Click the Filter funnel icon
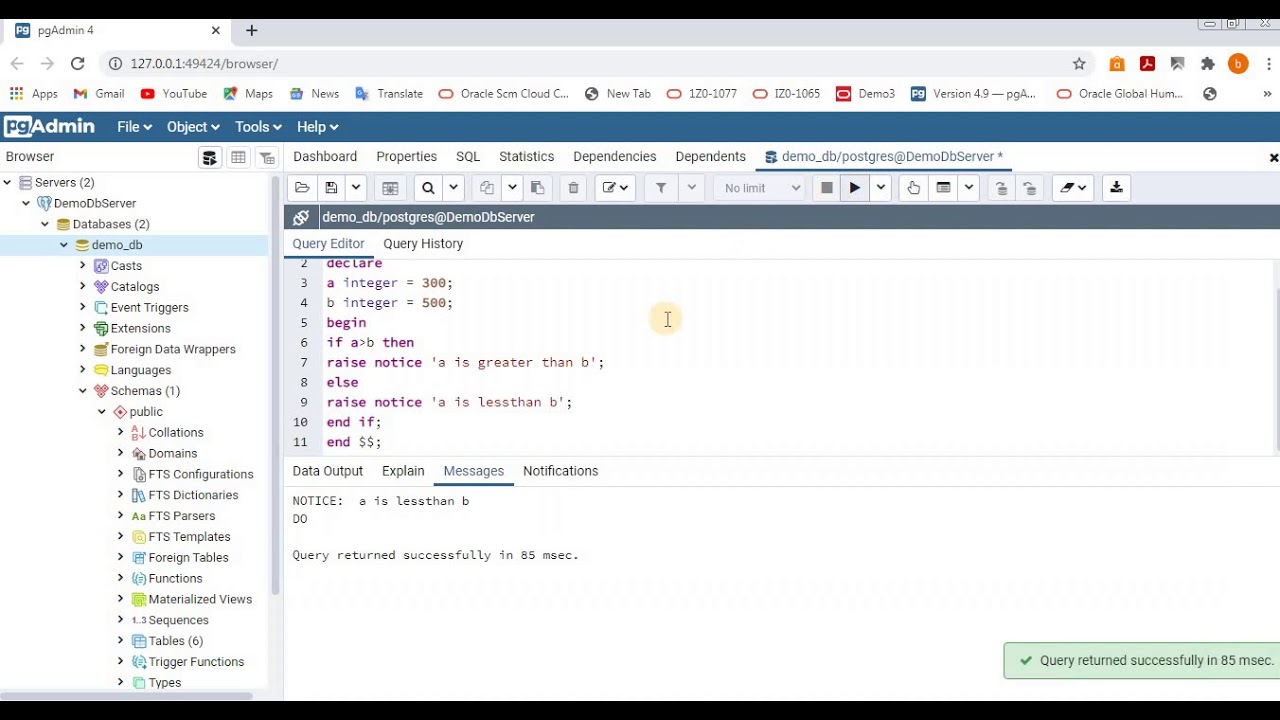1280x720 pixels. [x=661, y=188]
